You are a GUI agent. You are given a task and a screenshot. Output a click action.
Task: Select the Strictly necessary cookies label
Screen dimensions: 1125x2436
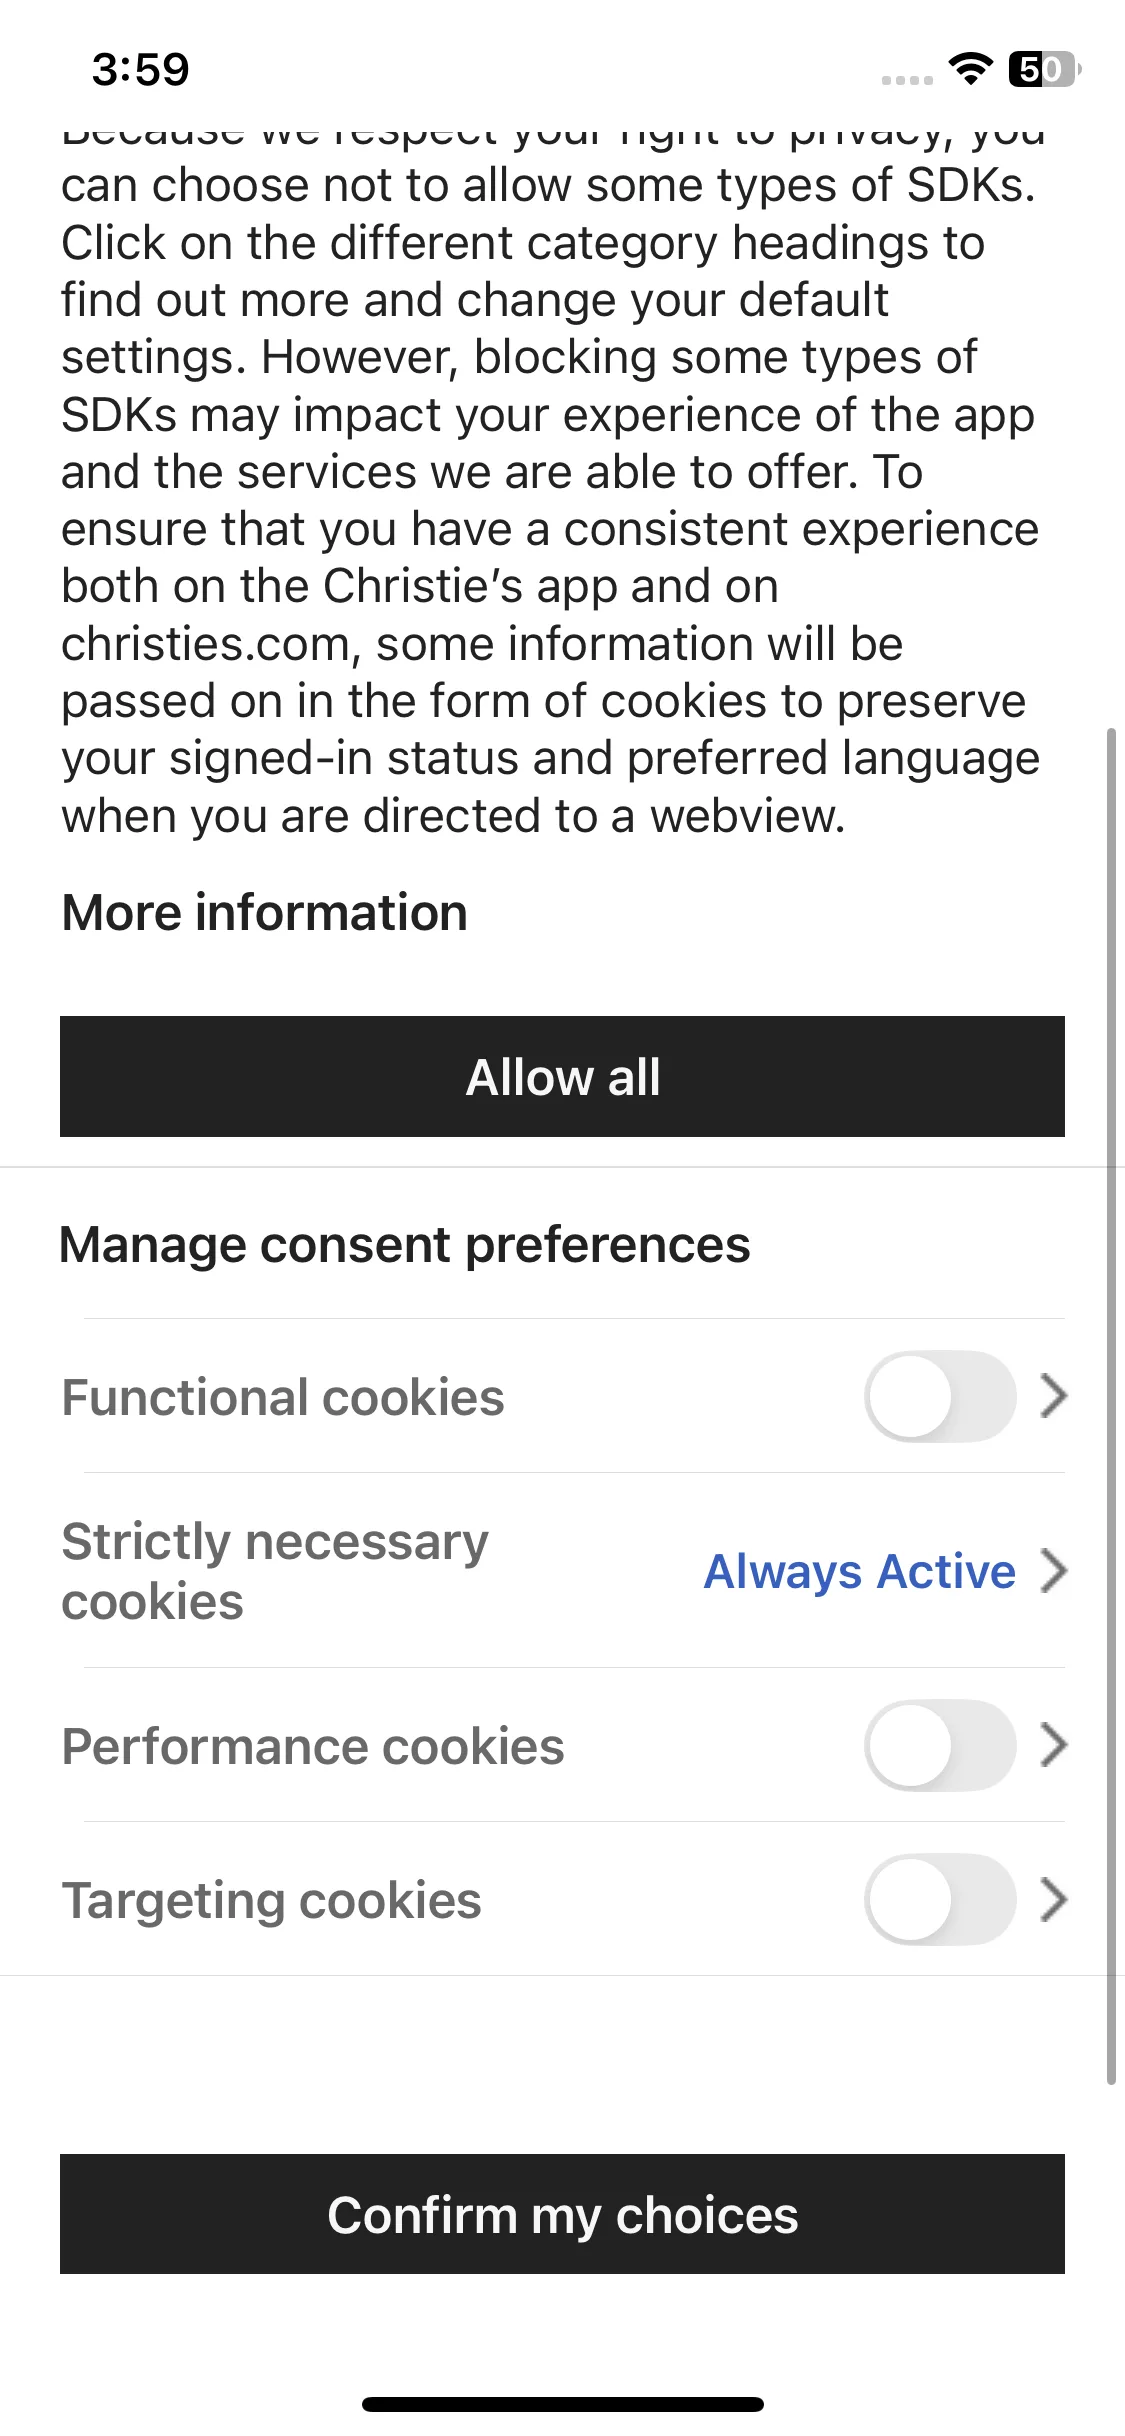(275, 1571)
